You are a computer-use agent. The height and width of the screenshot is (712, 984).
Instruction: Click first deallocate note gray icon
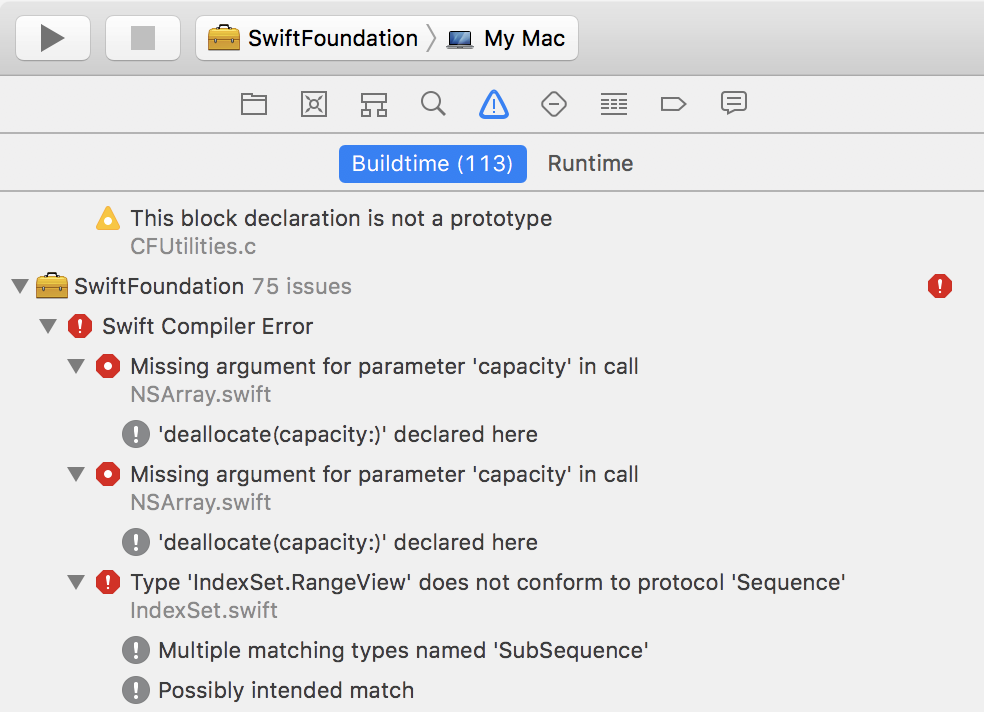point(136,434)
